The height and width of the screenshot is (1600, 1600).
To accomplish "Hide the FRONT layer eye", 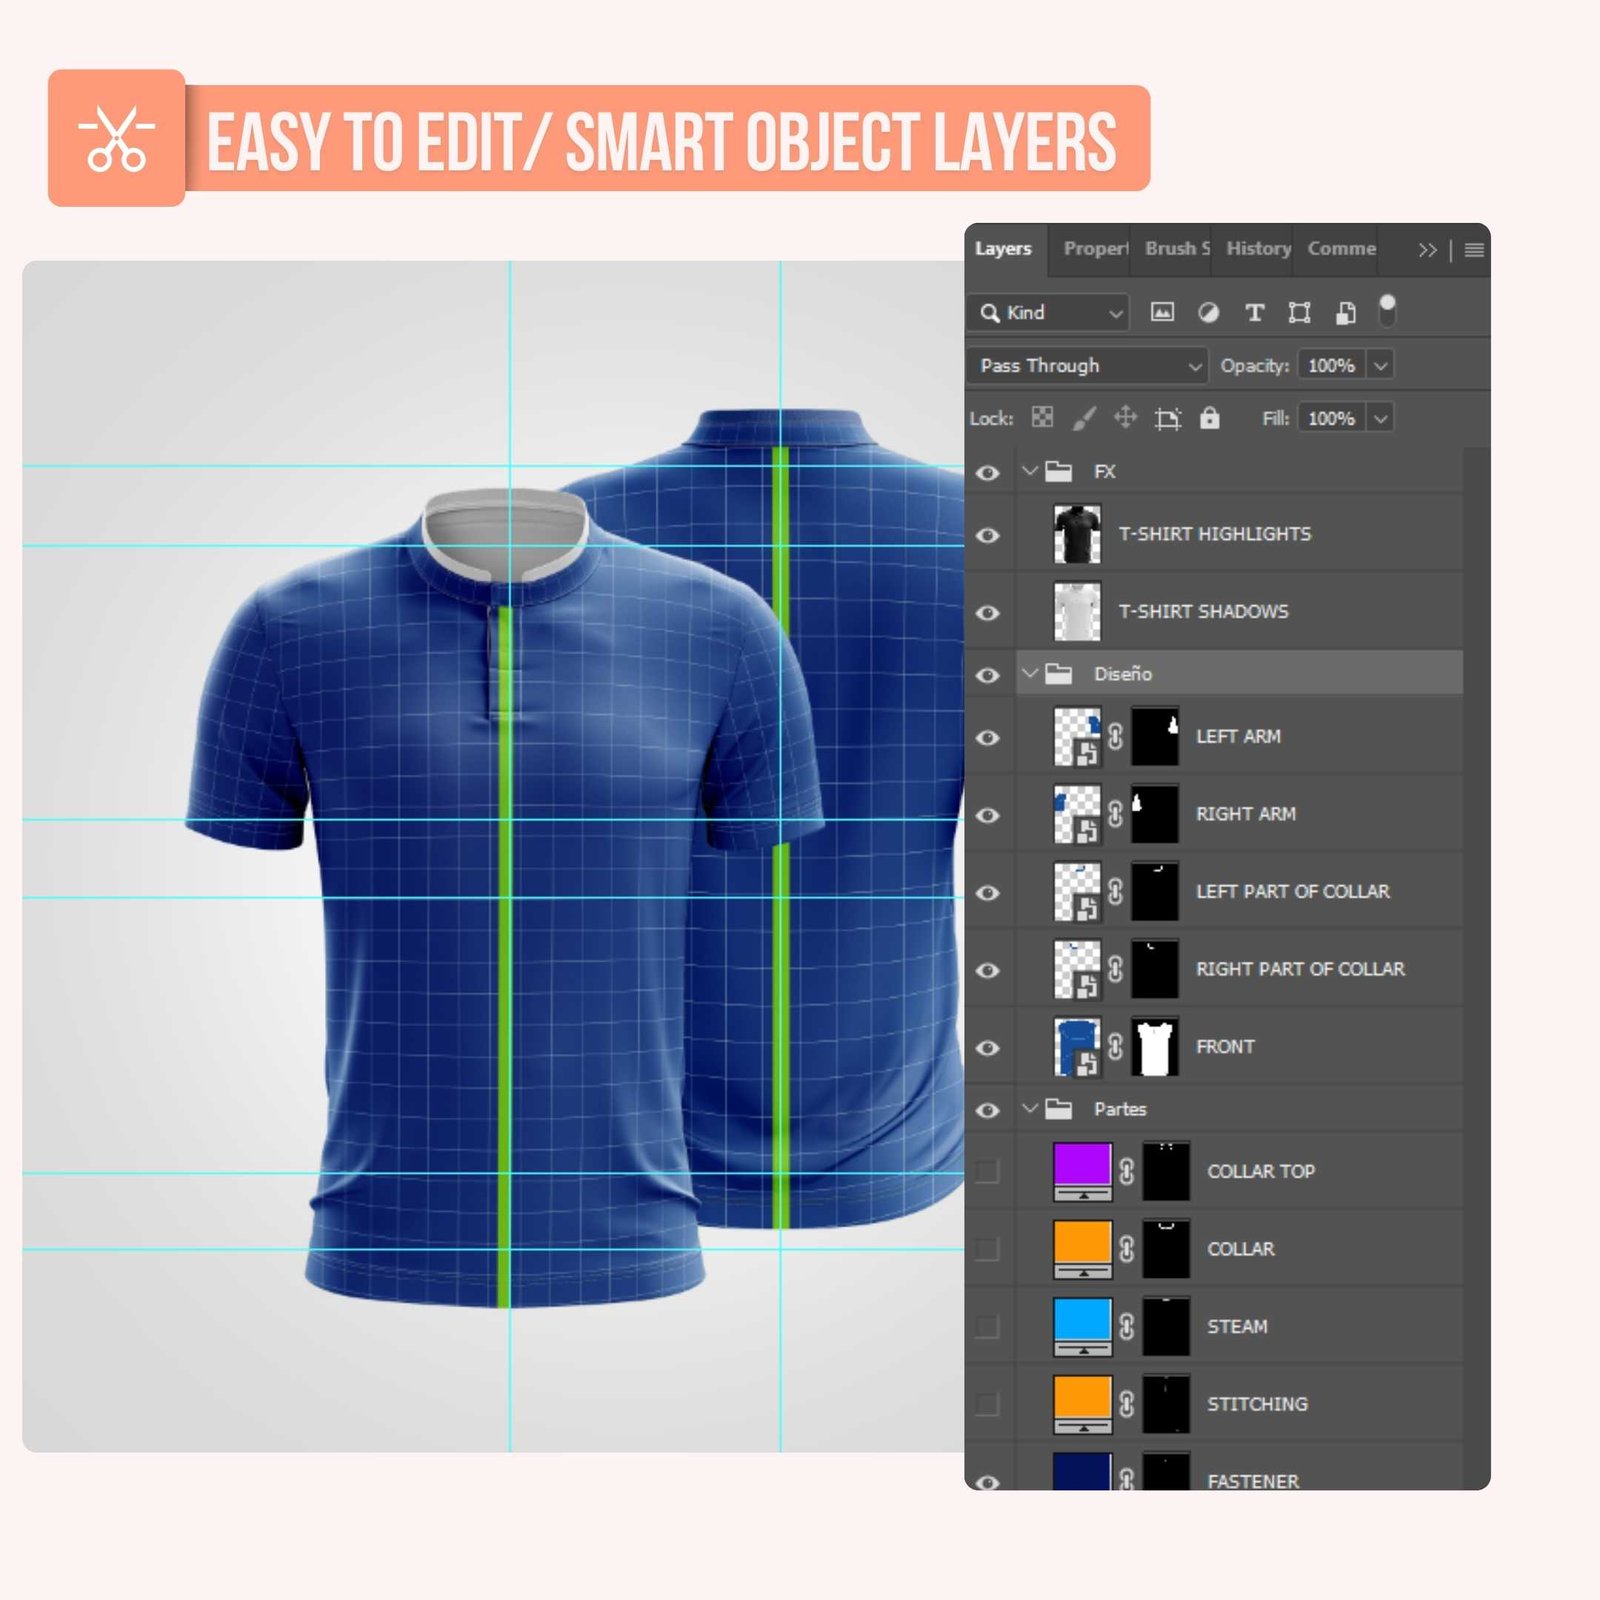I will point(988,1048).
